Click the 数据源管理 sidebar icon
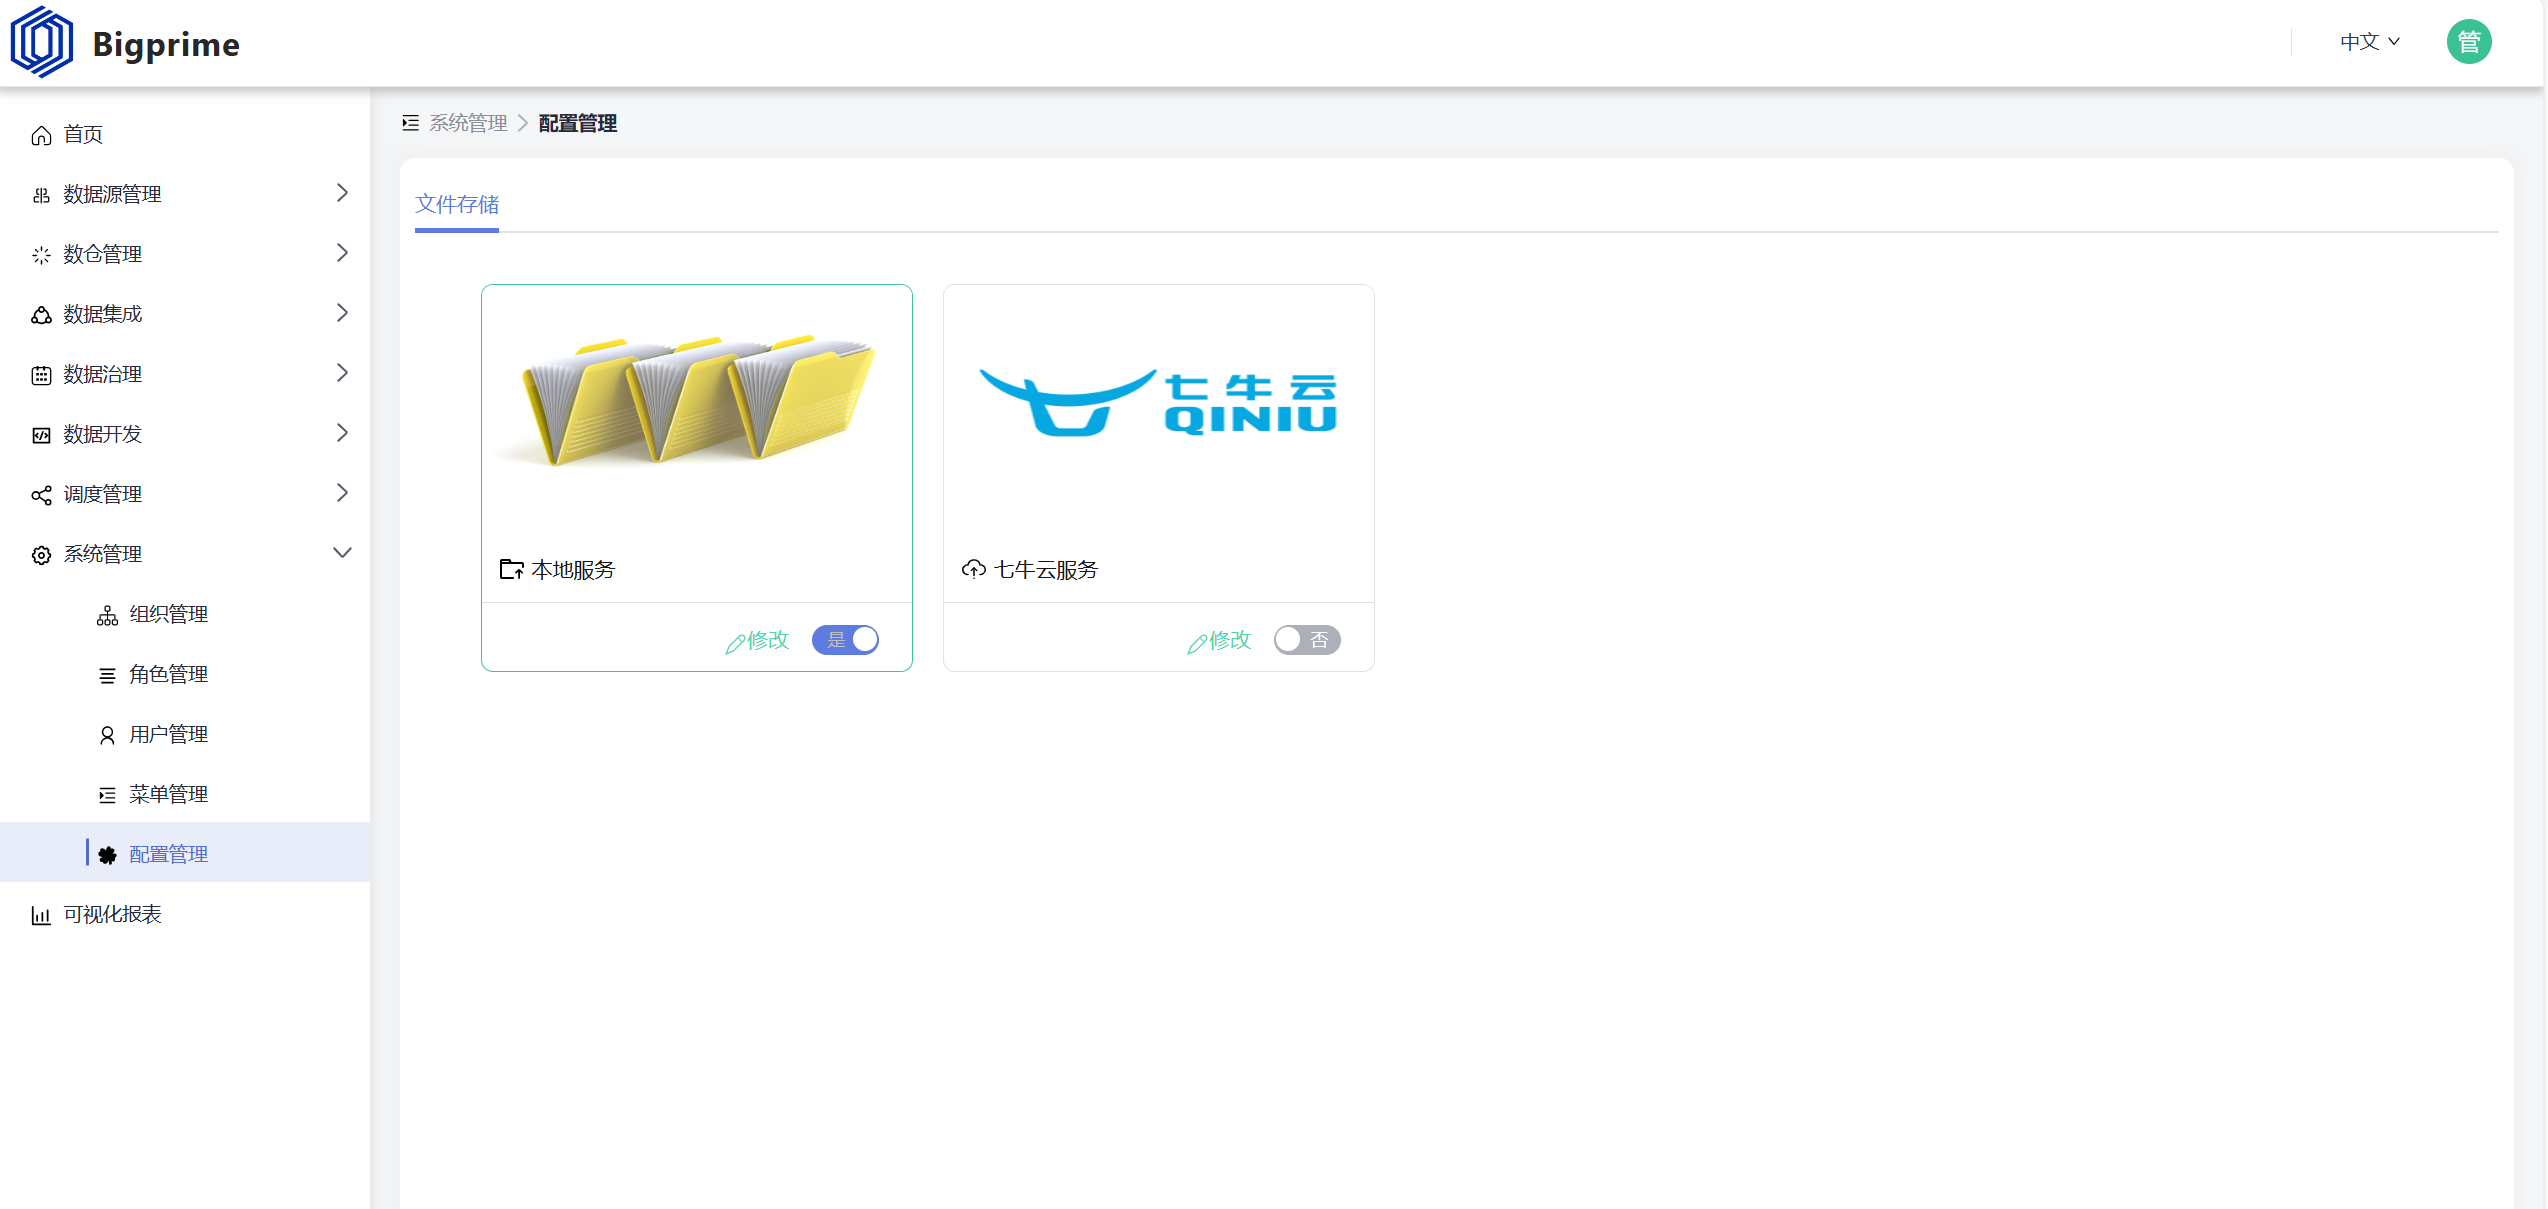 (41, 196)
